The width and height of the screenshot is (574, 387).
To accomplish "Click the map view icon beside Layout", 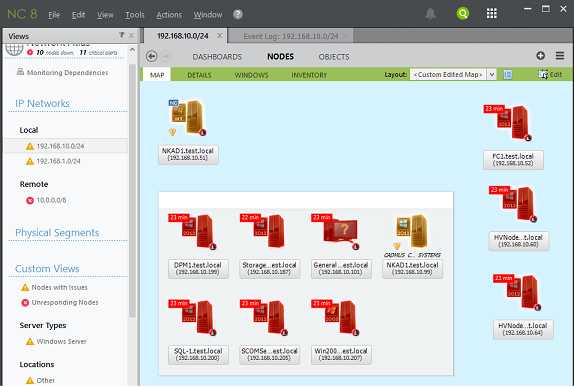I will click(x=507, y=75).
